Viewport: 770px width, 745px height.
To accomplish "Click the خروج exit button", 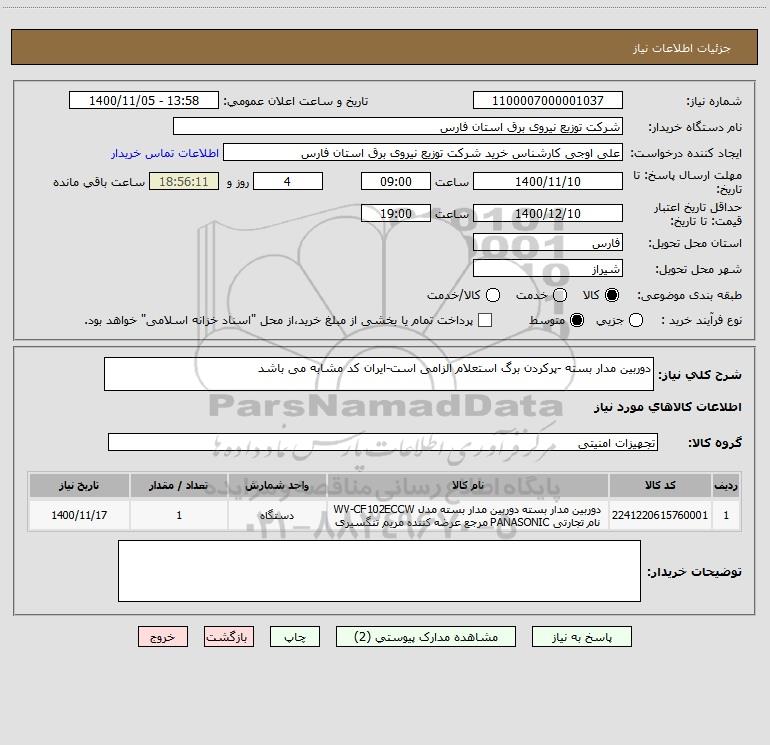I will 163,637.
